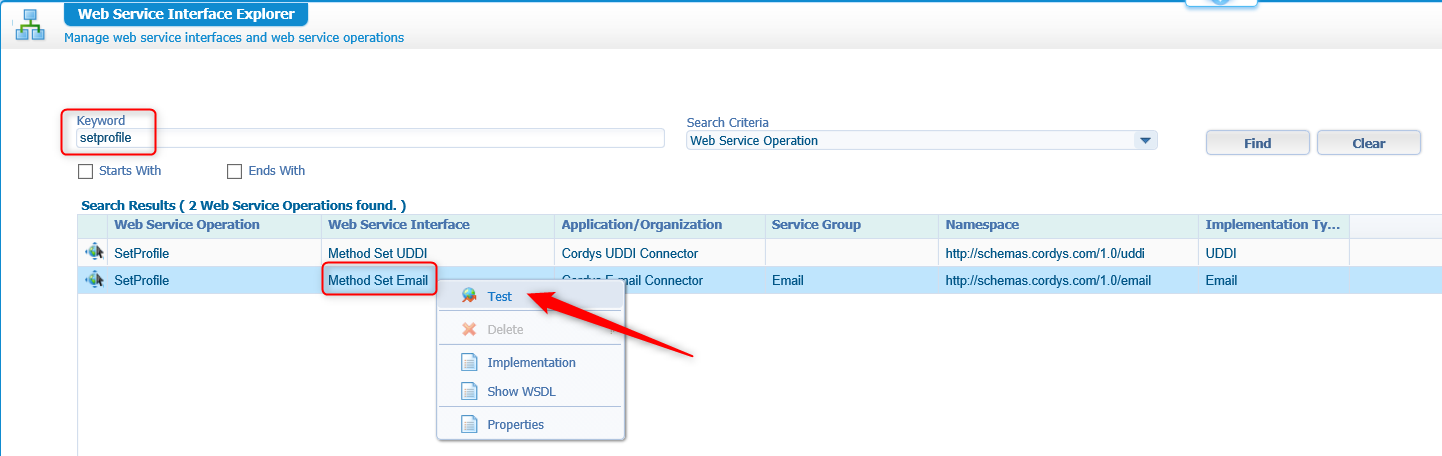Click the Test globe icon in context menu
Image resolution: width=1442 pixels, height=456 pixels.
click(x=469, y=297)
